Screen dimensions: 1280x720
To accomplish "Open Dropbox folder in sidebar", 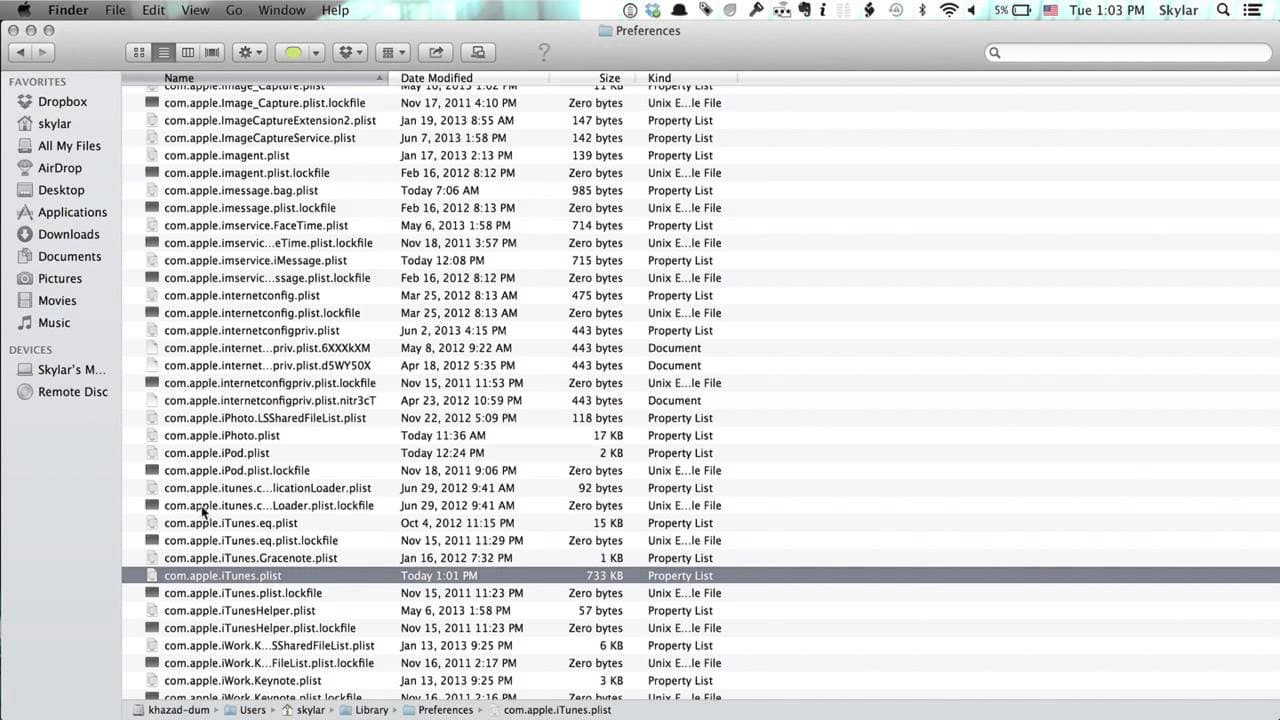I will pos(62,102).
